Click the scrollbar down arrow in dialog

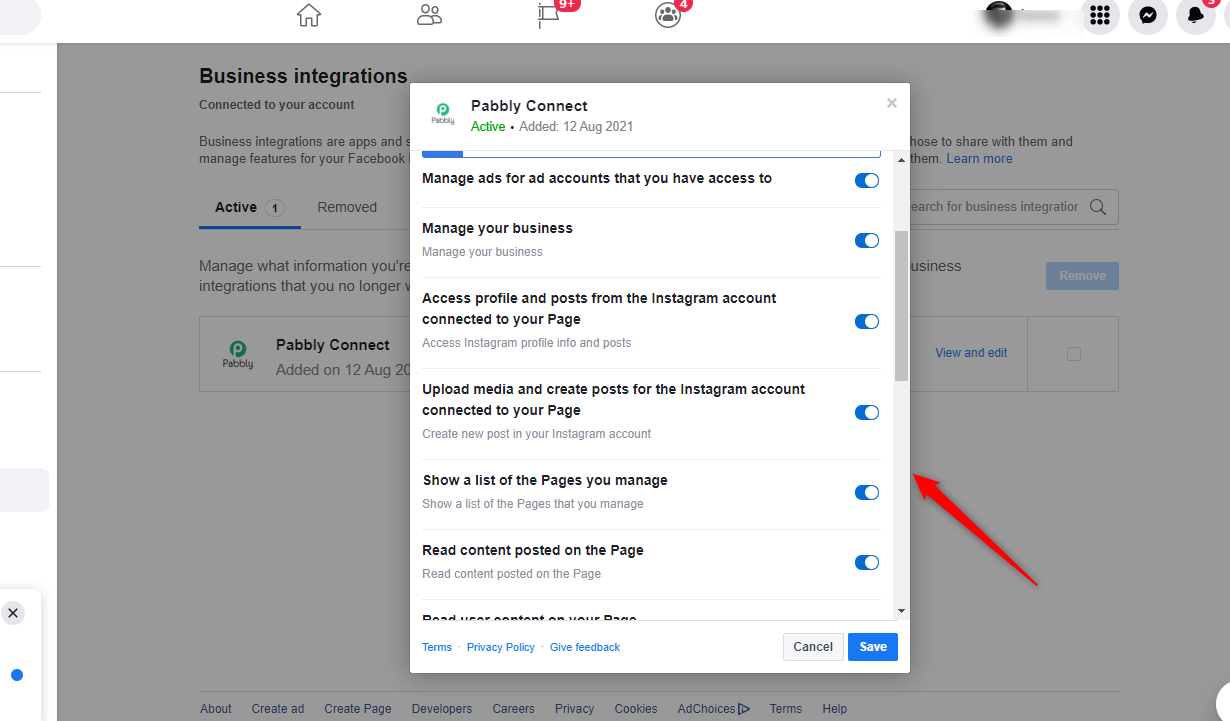pos(901,611)
